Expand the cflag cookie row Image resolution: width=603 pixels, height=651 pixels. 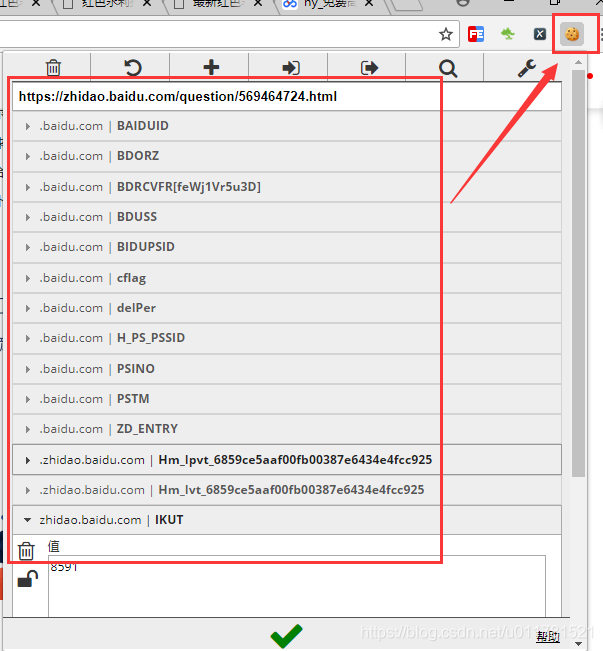pos(287,278)
